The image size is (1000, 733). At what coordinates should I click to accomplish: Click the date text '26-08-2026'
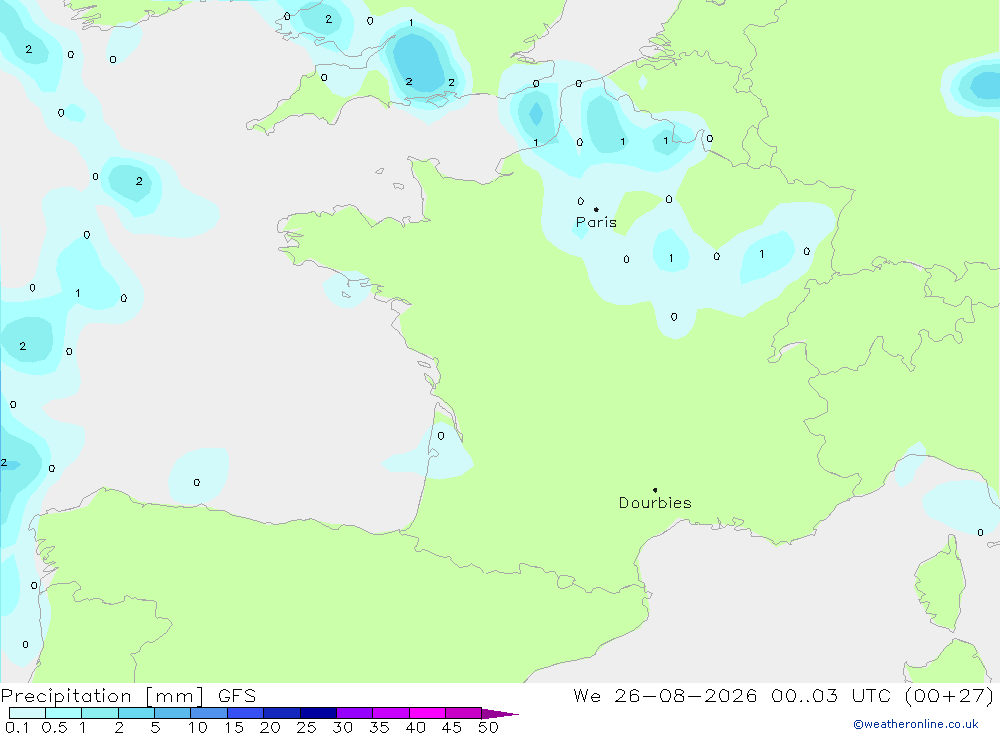pos(686,696)
